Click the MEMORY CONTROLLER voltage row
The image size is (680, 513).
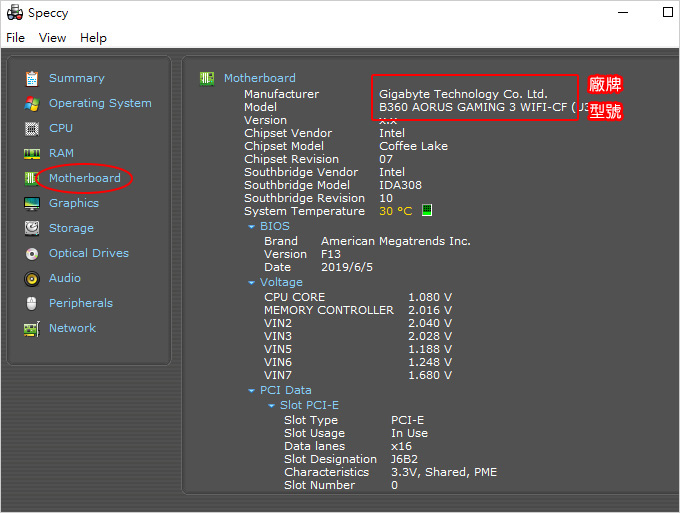(358, 310)
